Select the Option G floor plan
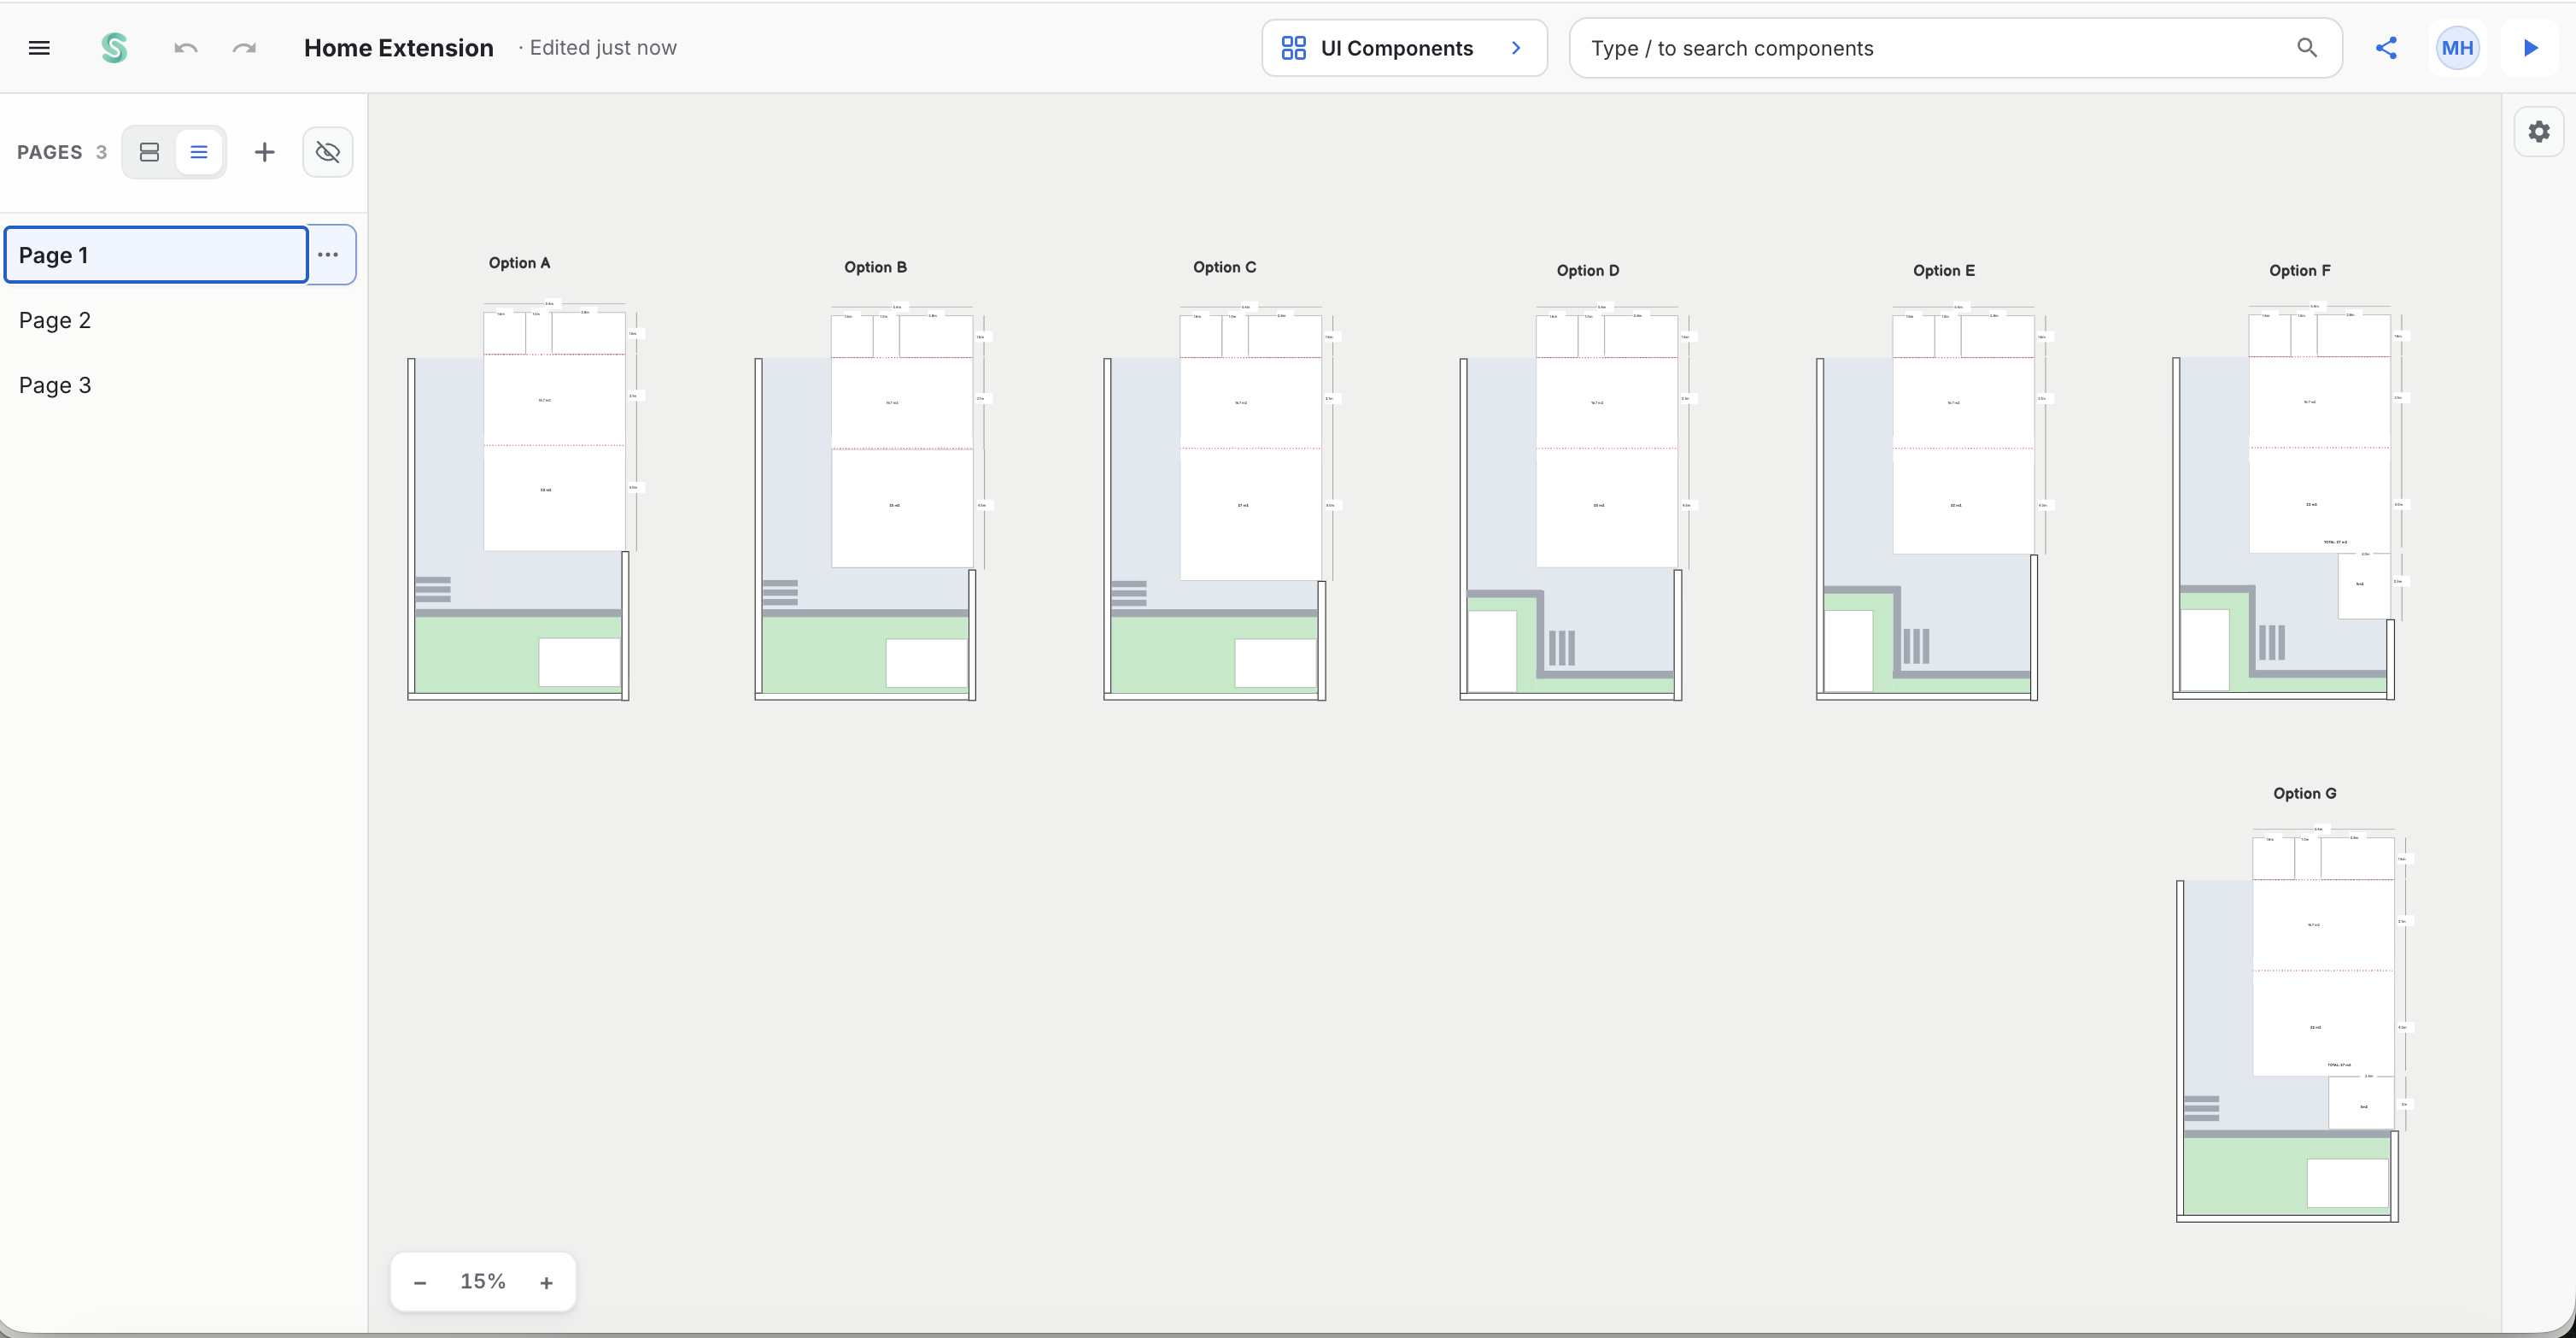The height and width of the screenshot is (1338, 2576). click(2295, 1024)
